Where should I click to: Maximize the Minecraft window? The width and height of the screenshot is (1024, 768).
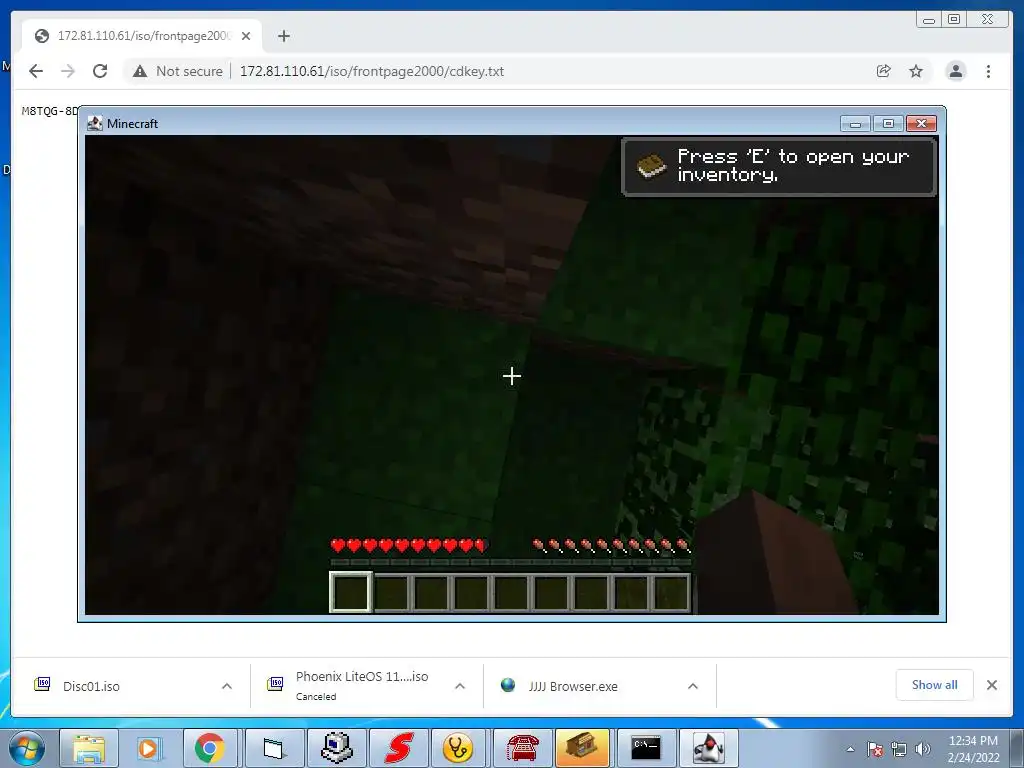click(888, 123)
